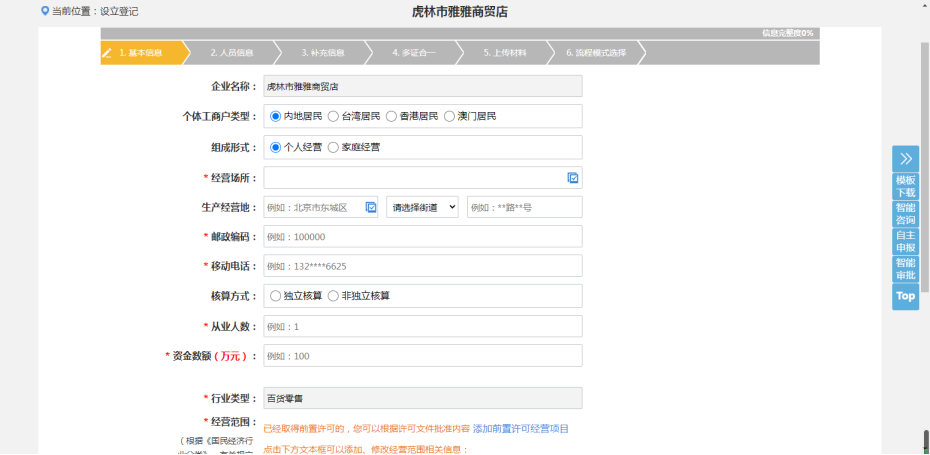This screenshot has width=930, height=455.
Task: Go to step 5 上传材料 tab
Action: pyautogui.click(x=505, y=53)
